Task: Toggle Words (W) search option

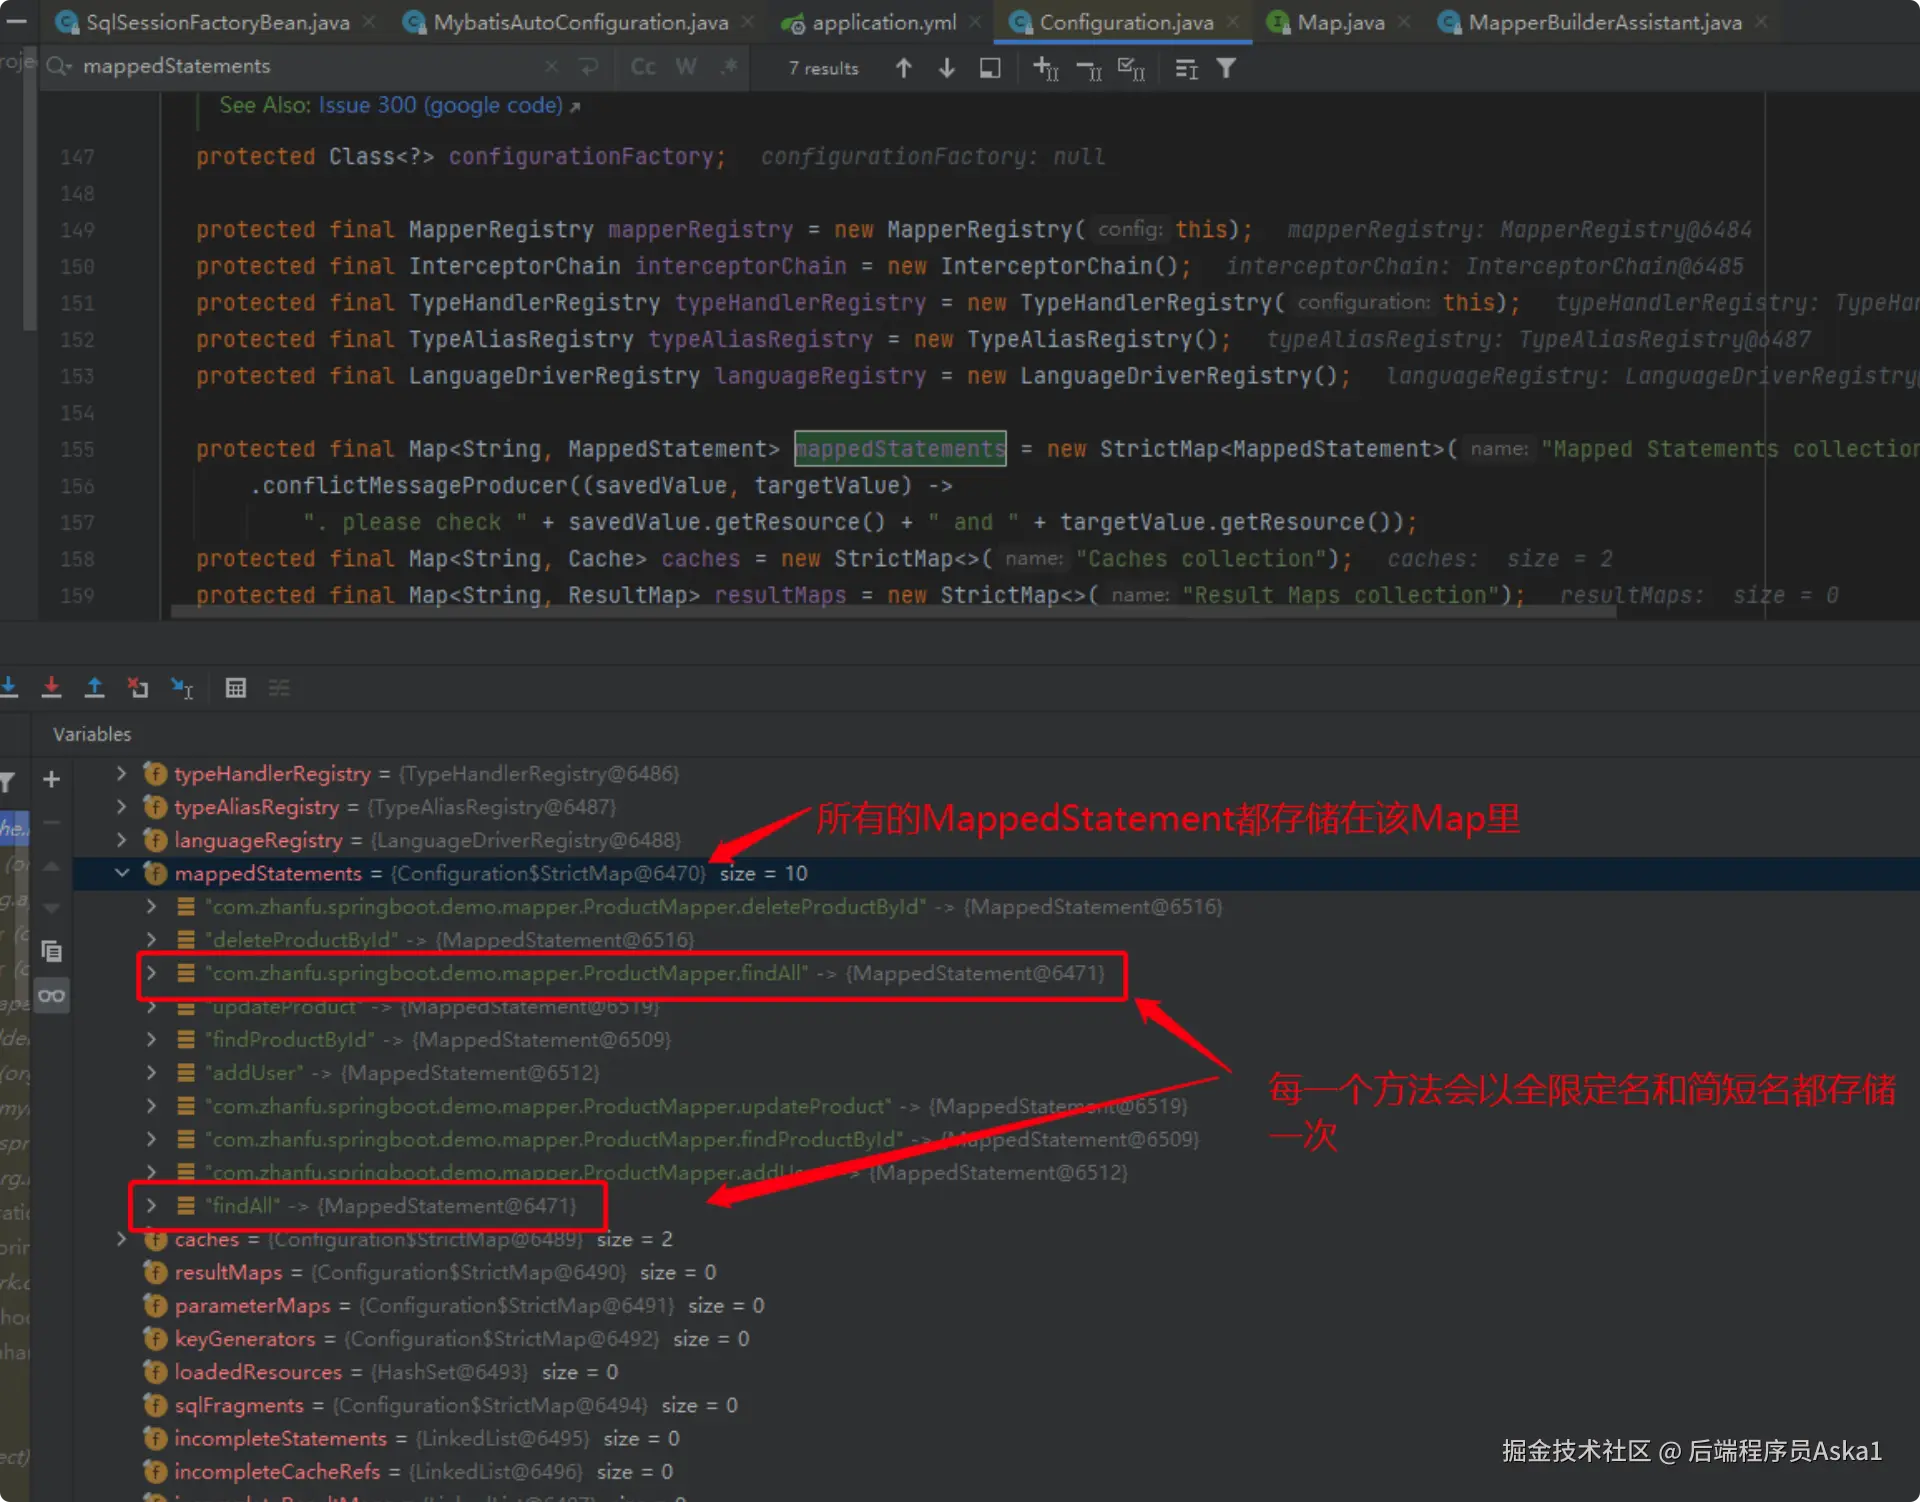Action: [x=686, y=67]
